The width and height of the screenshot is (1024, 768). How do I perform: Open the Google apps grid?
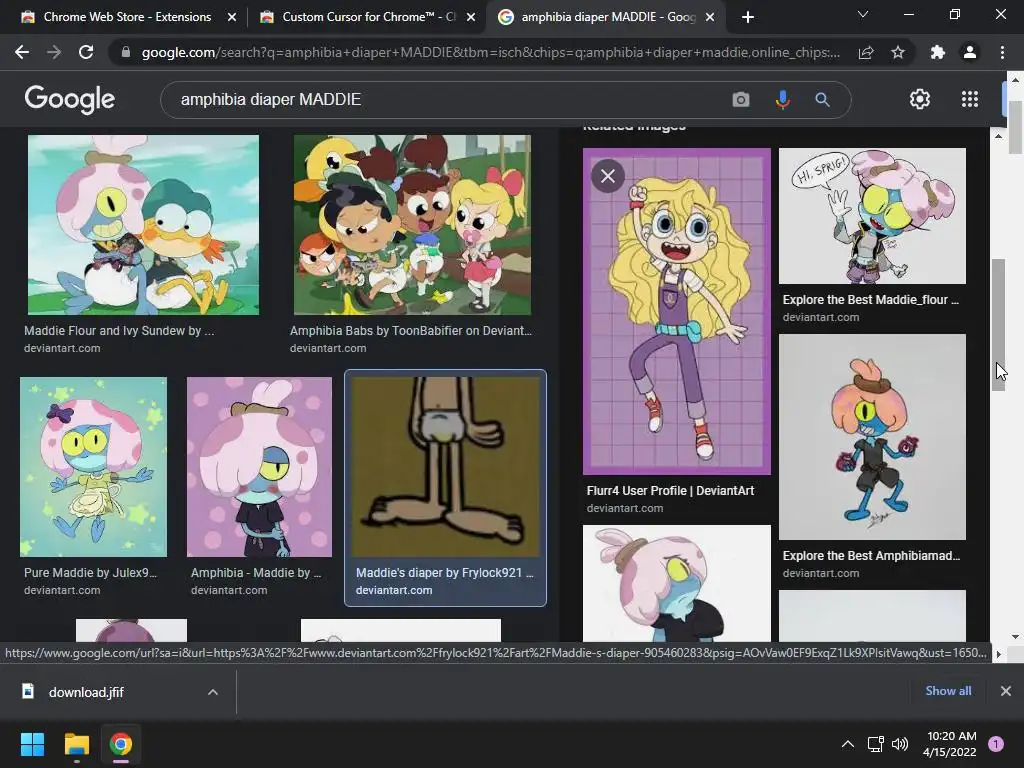click(x=970, y=99)
